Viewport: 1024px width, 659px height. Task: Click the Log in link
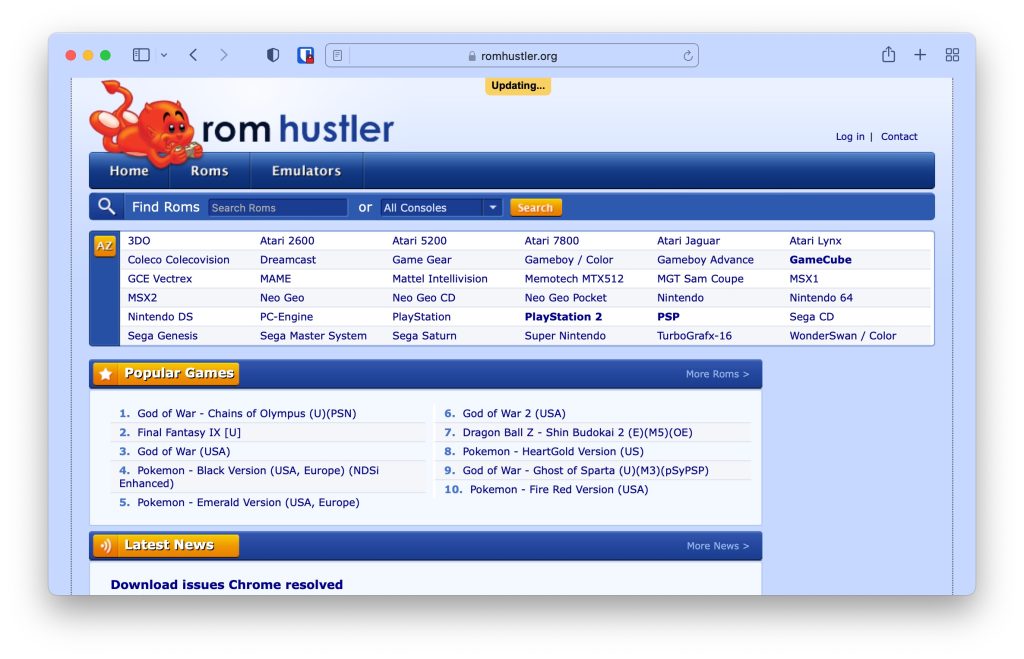coord(850,137)
